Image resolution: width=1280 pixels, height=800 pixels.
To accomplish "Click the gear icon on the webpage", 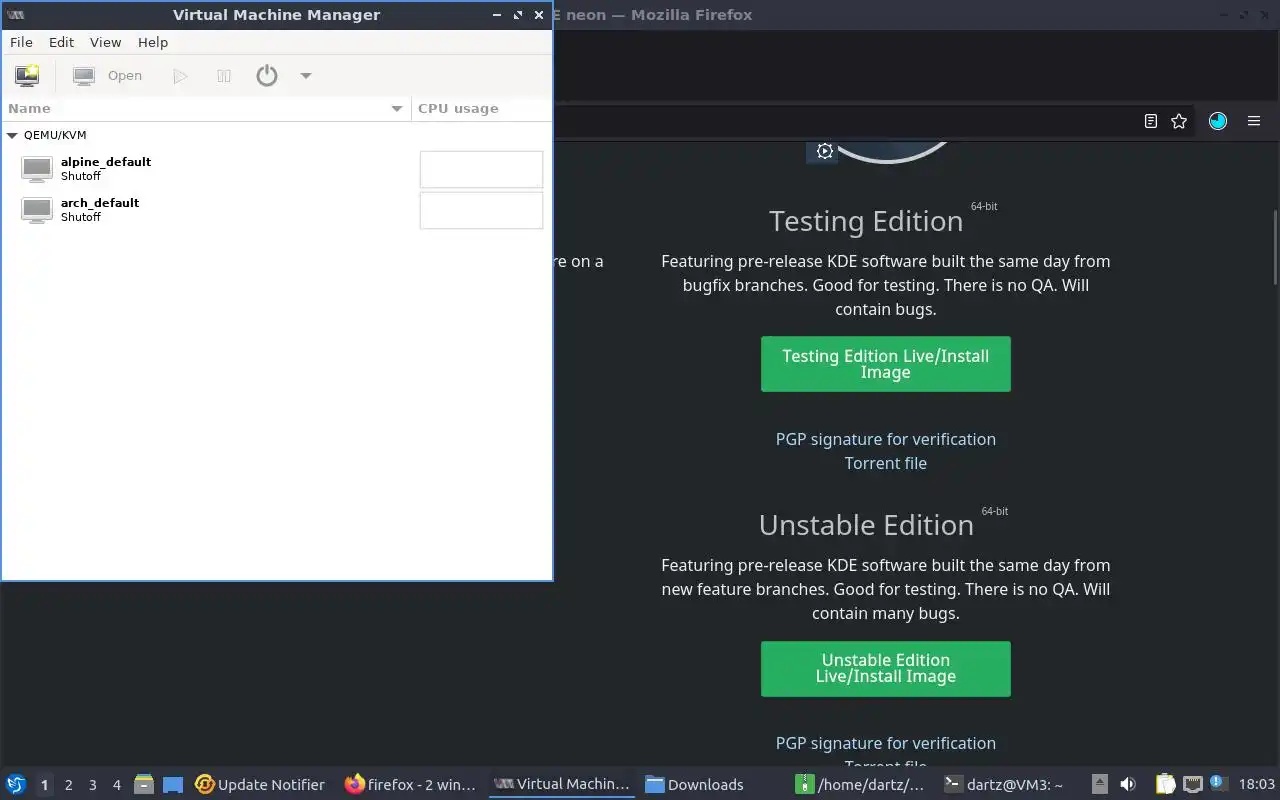I will [824, 151].
